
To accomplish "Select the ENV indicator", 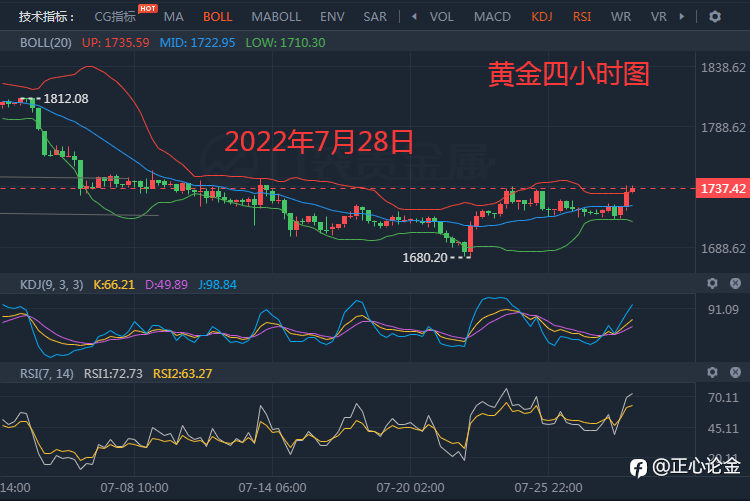I will 332,17.
